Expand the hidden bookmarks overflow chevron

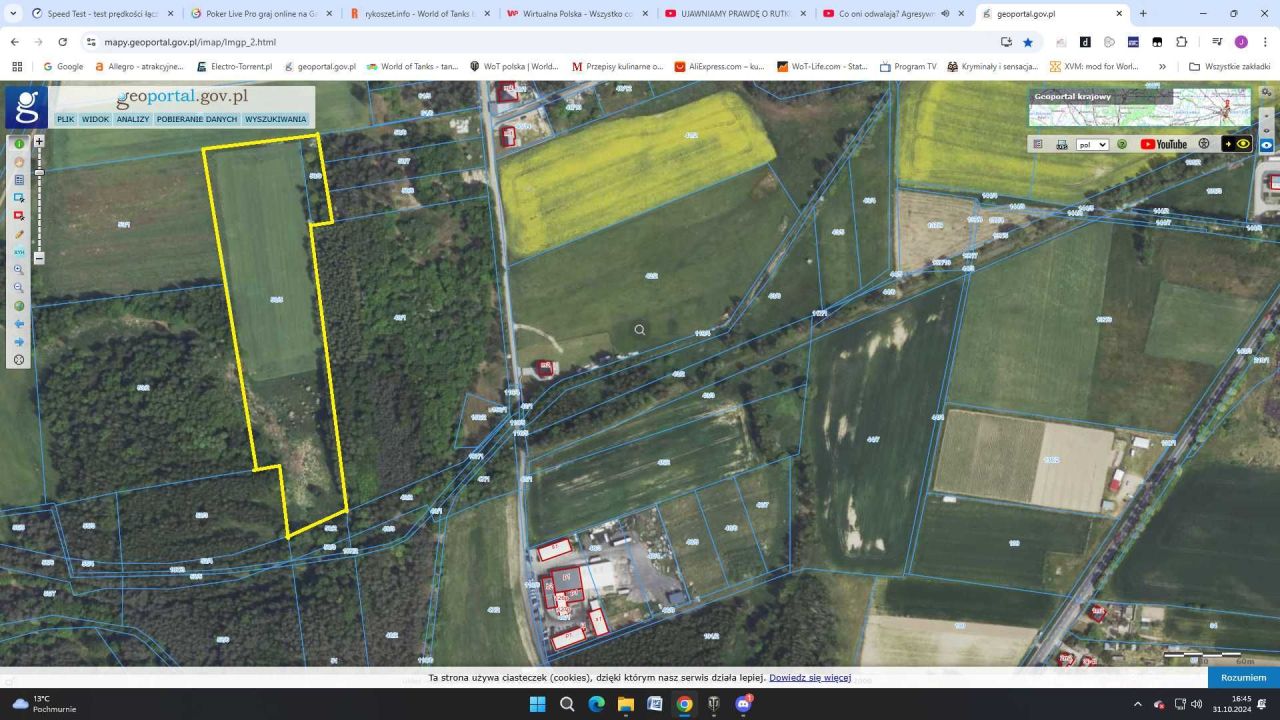[x=1162, y=67]
